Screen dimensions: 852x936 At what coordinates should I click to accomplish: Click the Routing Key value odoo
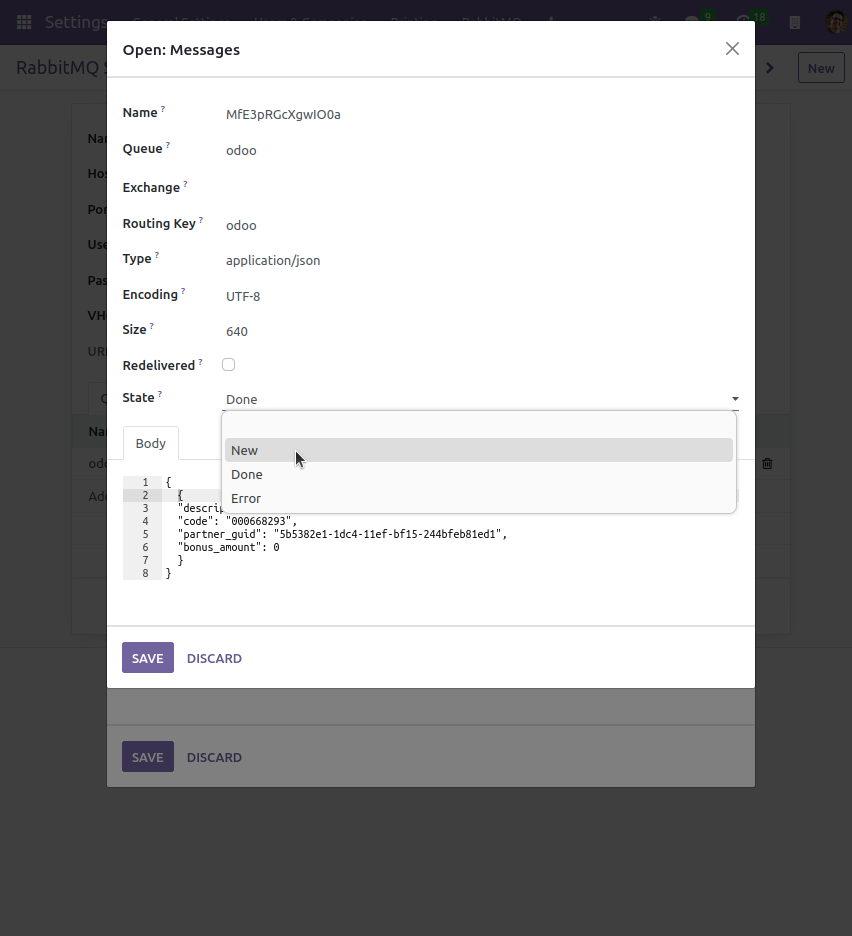point(241,226)
